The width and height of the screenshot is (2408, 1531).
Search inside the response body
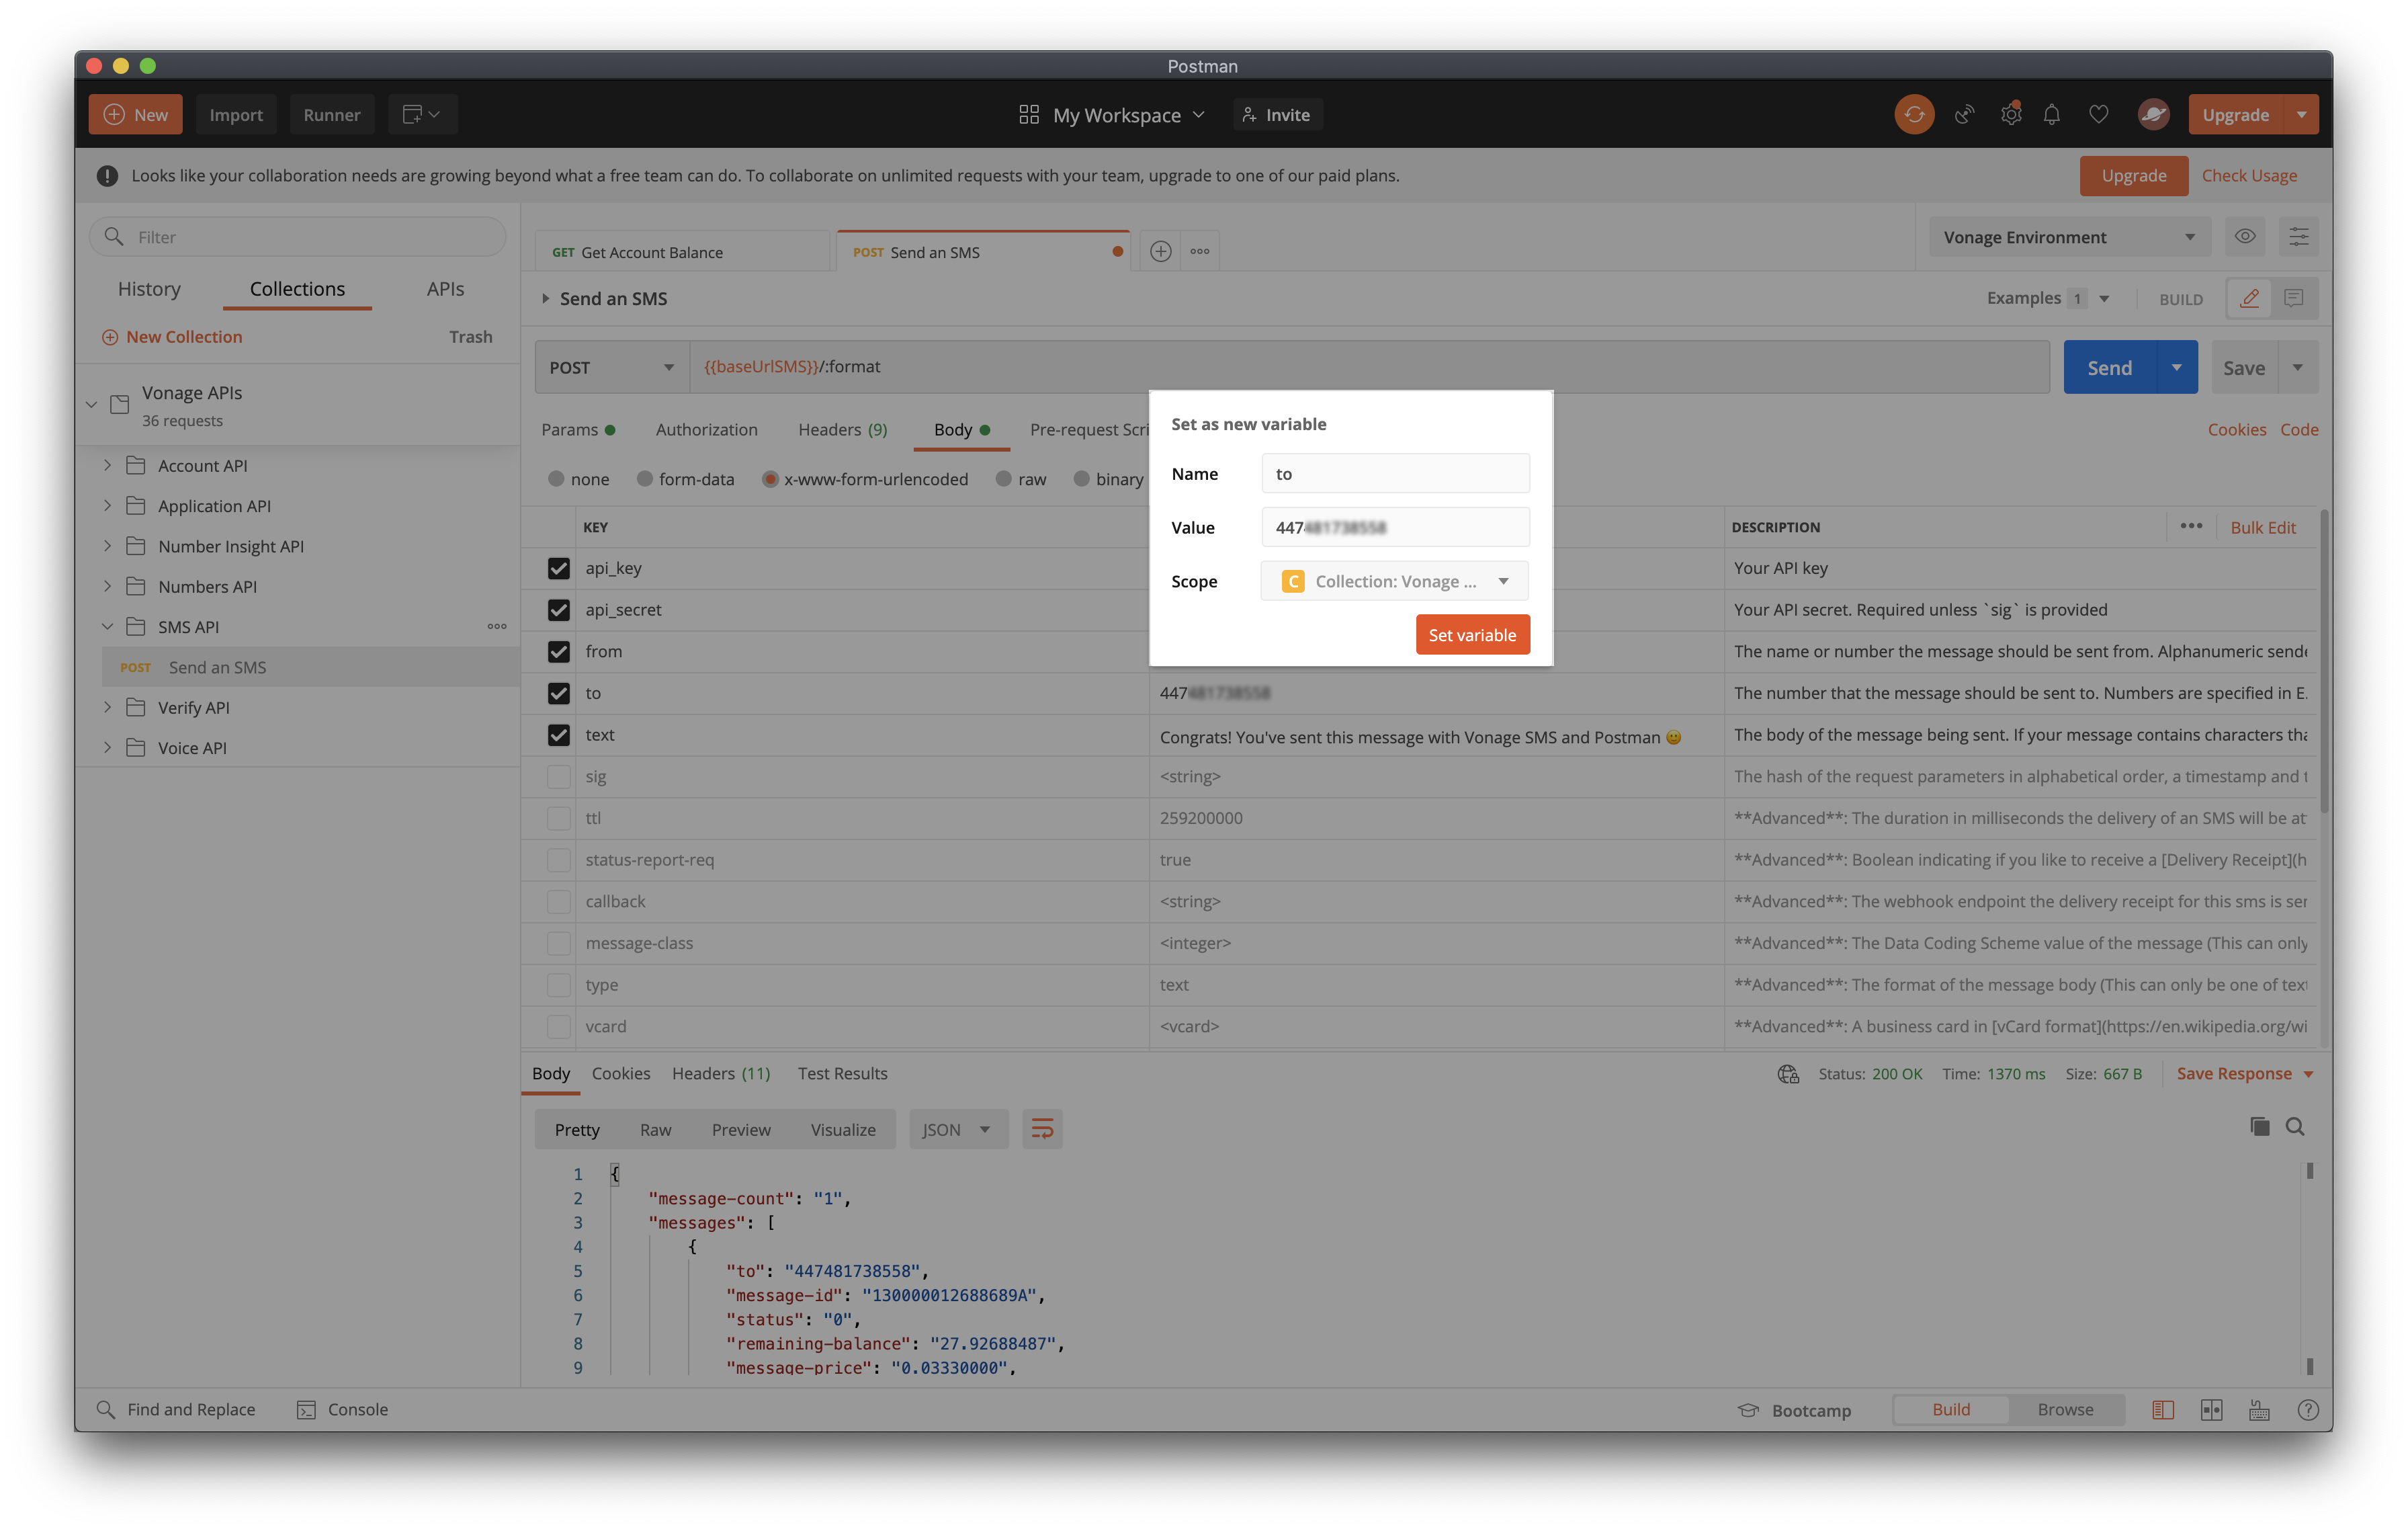click(2296, 1126)
